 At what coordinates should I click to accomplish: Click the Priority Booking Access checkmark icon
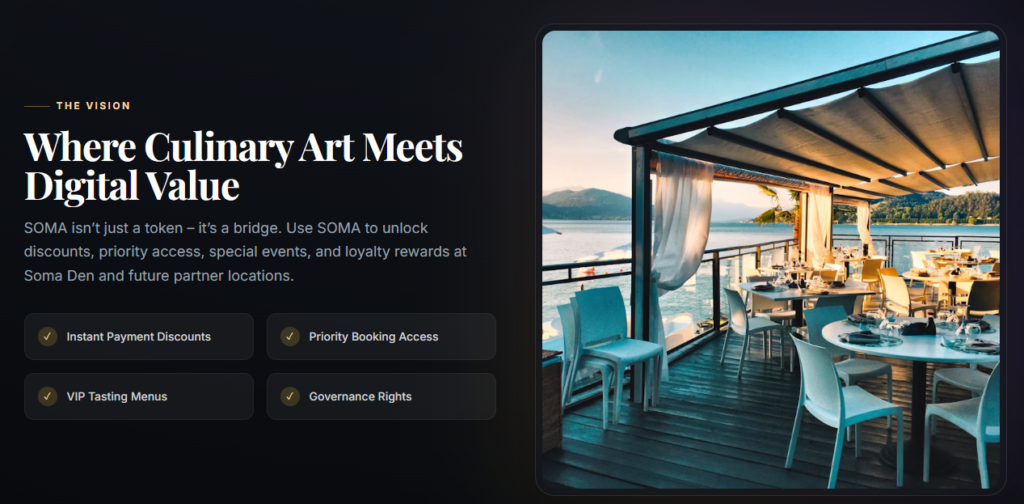tap(290, 337)
